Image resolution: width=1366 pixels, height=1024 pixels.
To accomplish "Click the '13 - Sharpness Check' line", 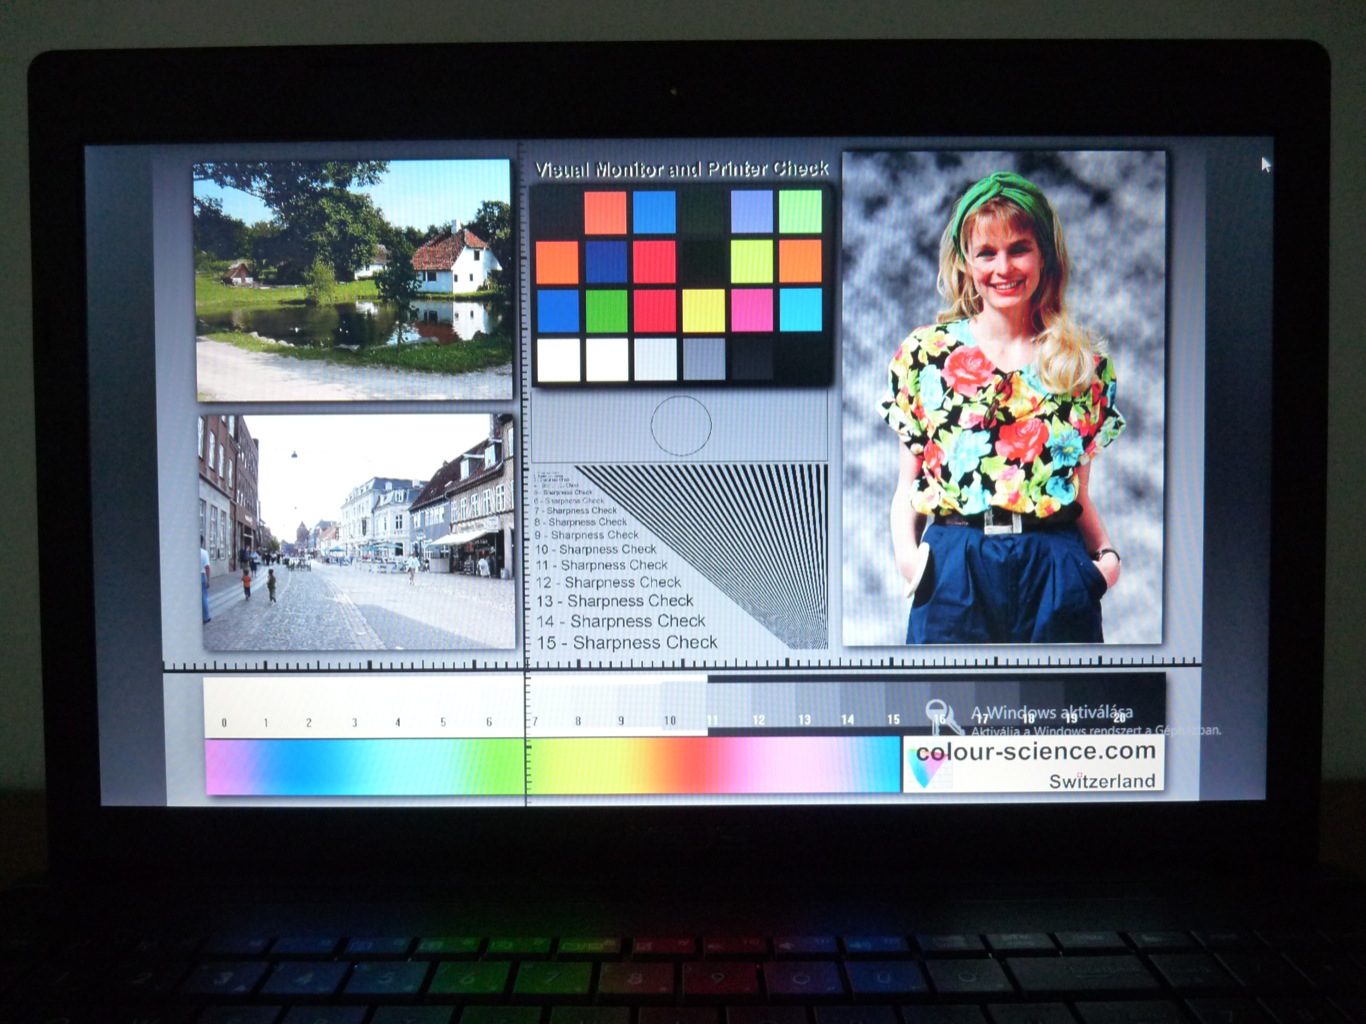I will pyautogui.click(x=615, y=601).
